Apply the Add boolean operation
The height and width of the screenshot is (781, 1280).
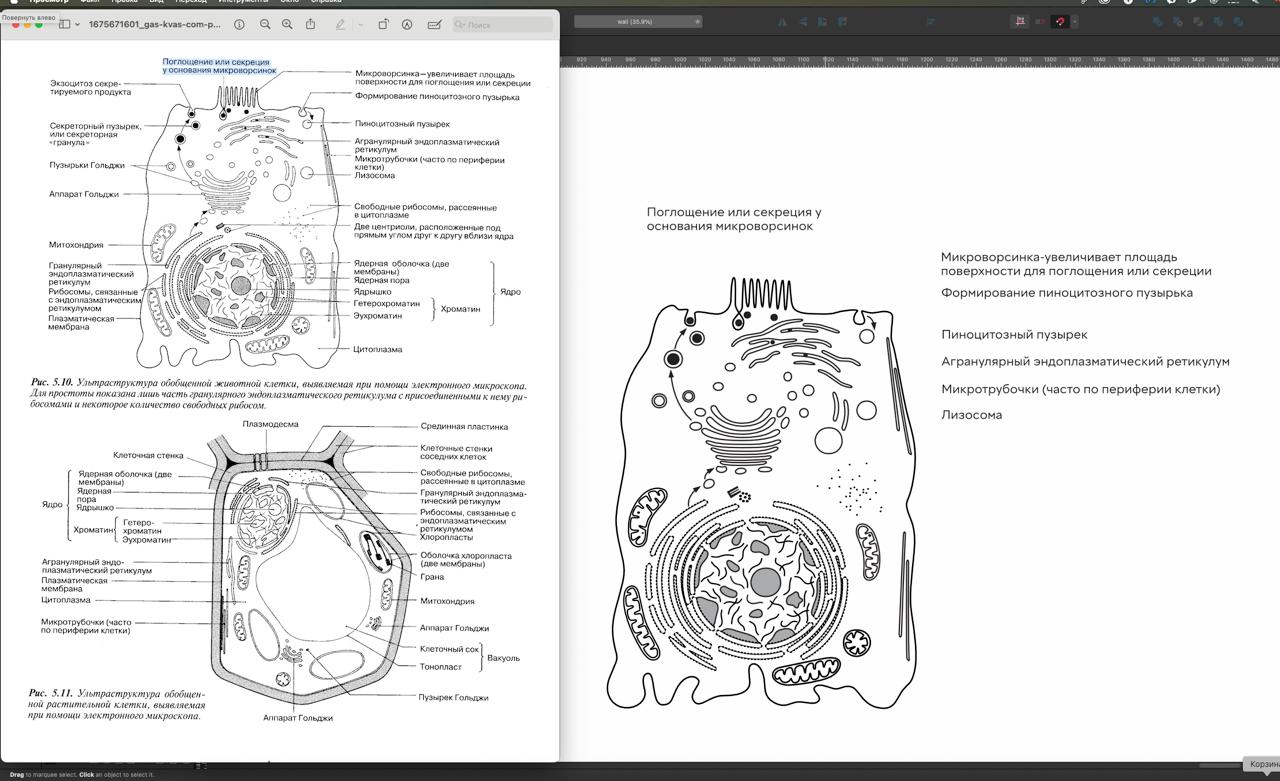point(1158,21)
